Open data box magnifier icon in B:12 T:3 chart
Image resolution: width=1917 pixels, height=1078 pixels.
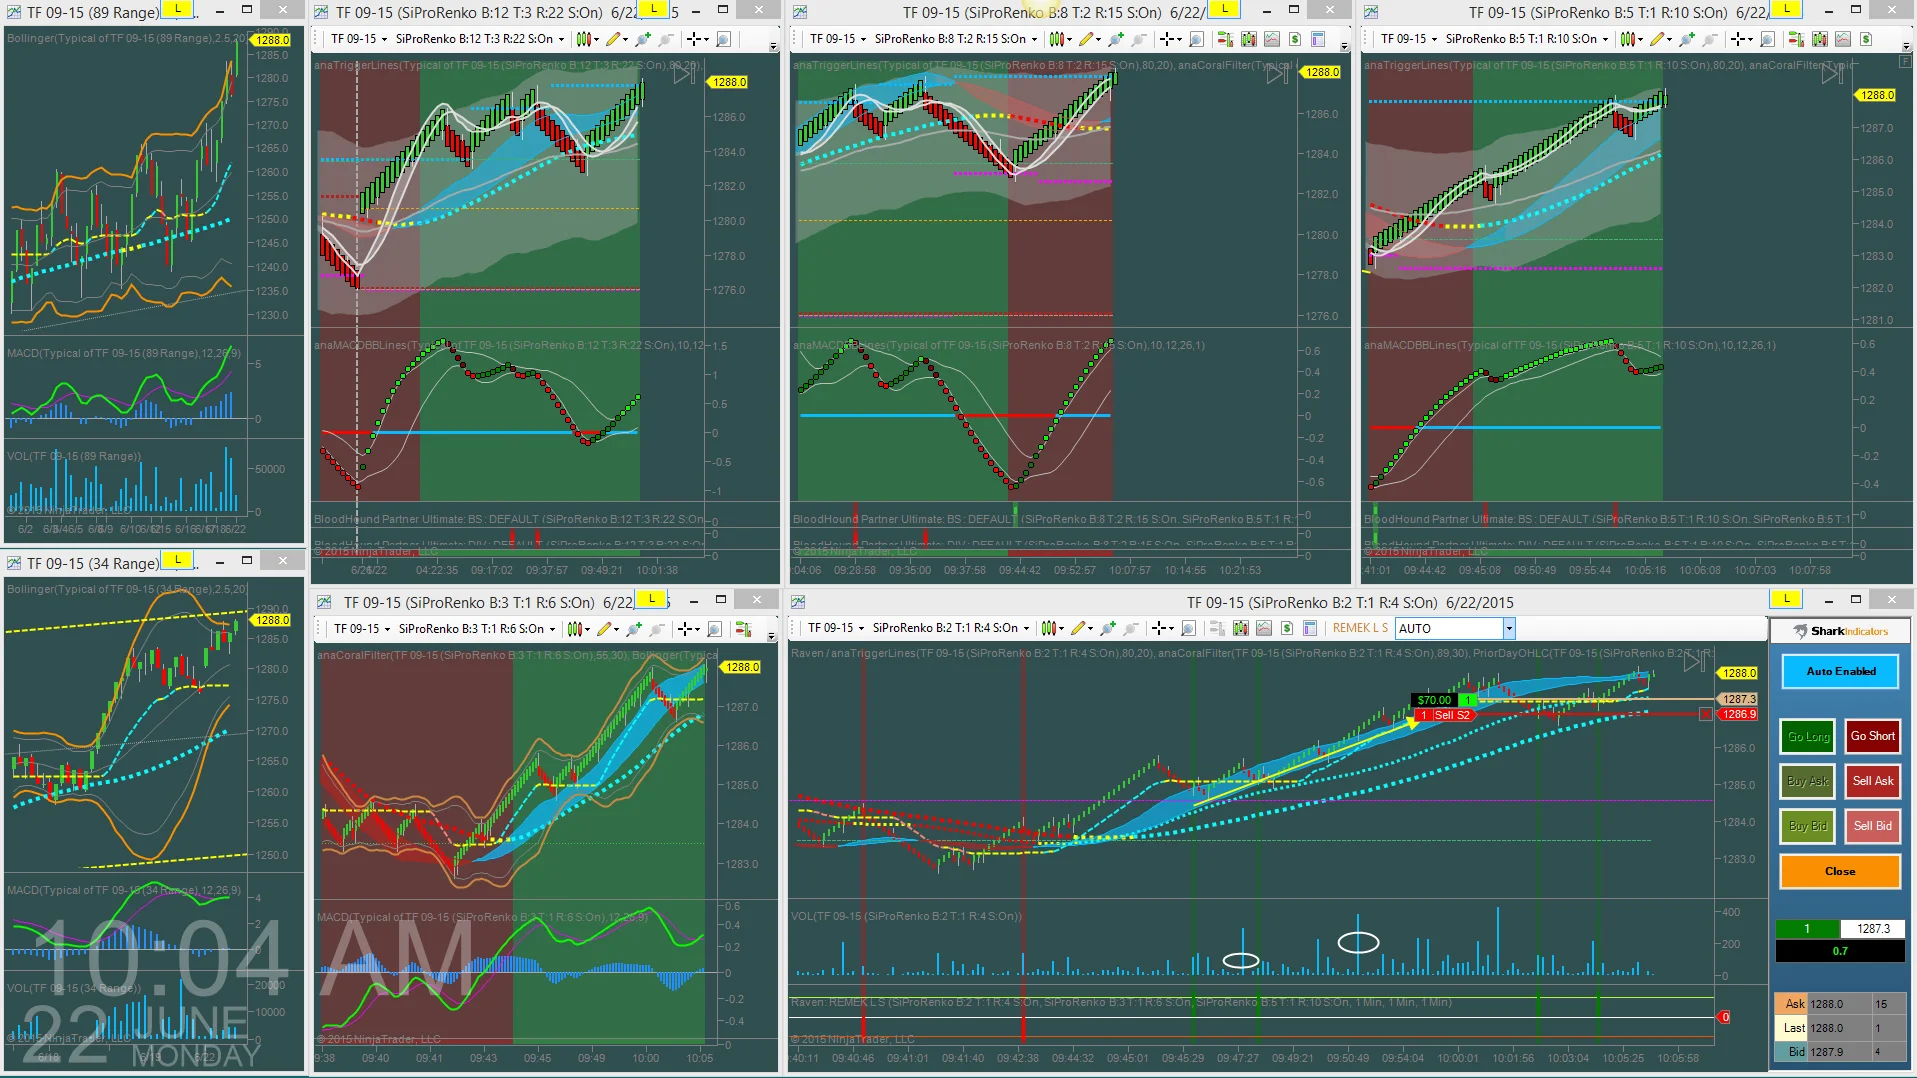click(723, 39)
